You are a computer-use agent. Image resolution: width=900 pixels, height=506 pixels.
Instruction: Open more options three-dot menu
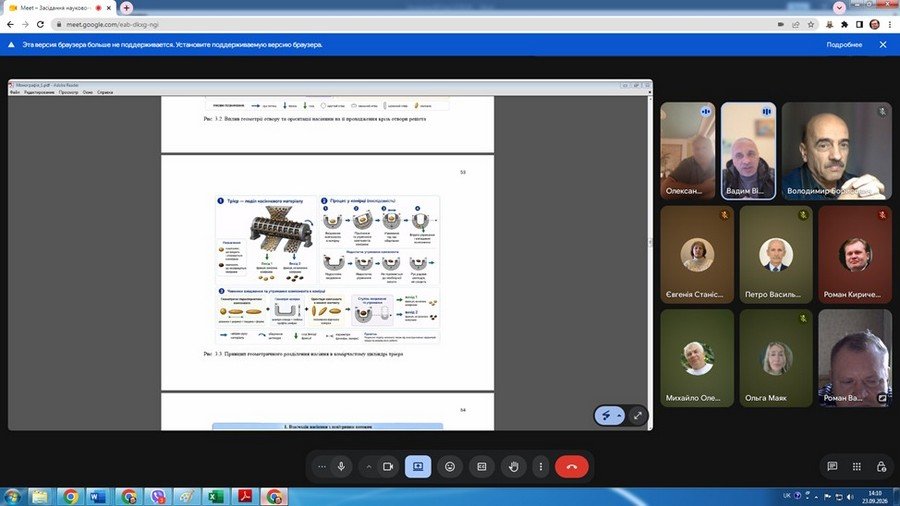click(541, 466)
